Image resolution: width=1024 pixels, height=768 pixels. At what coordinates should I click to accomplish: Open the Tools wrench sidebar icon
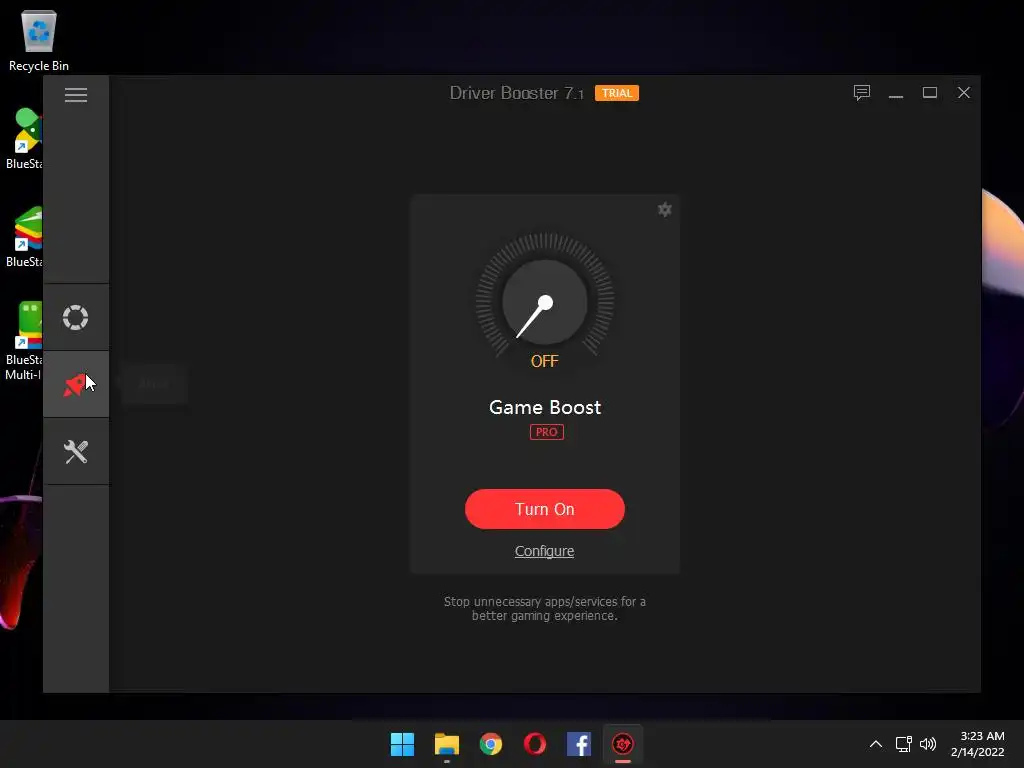coord(76,451)
